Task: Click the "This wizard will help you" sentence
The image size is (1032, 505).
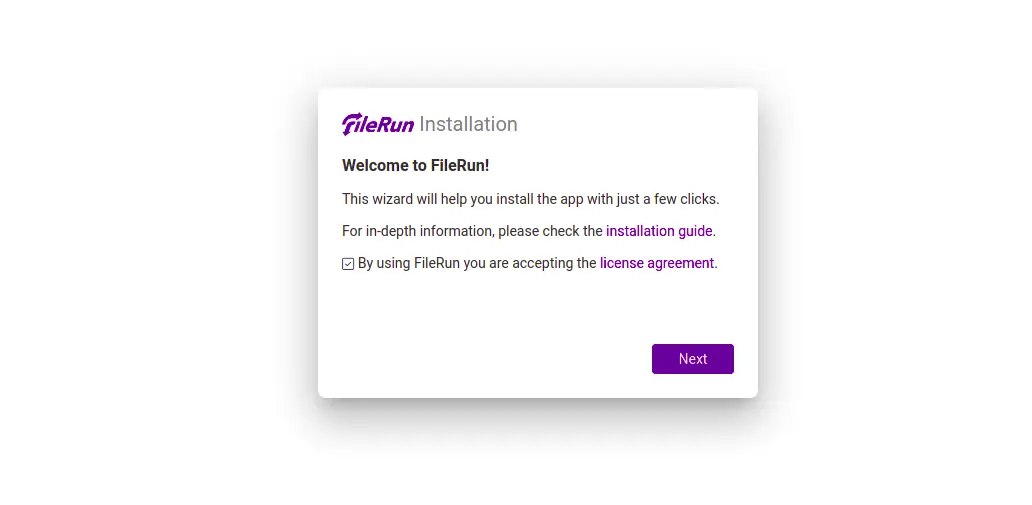Action: click(530, 199)
